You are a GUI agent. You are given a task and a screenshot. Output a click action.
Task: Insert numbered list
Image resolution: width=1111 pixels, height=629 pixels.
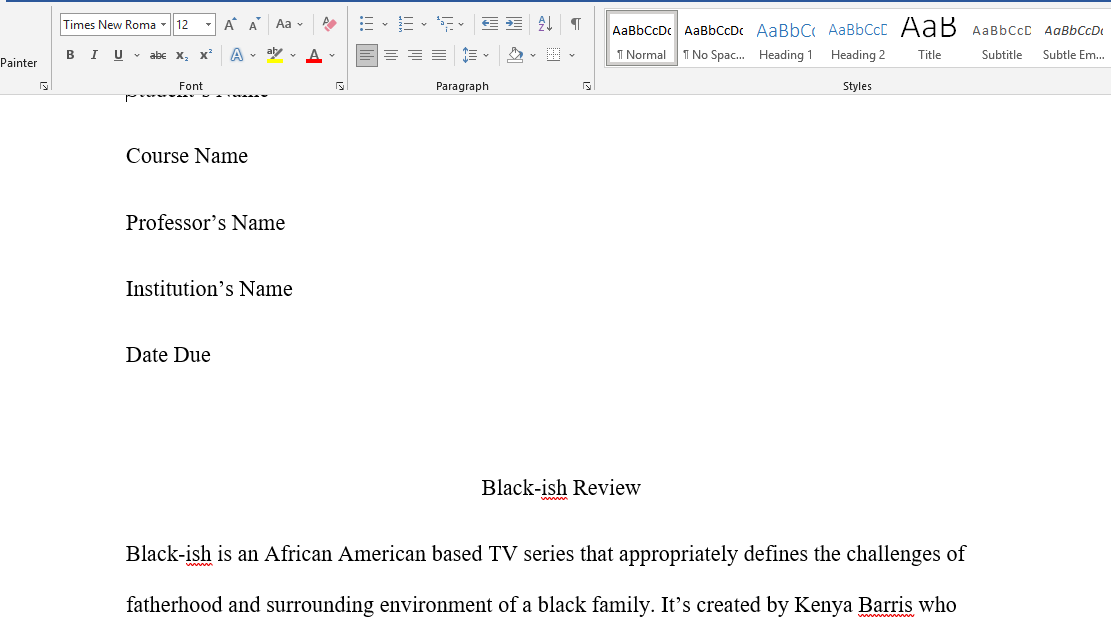(406, 24)
